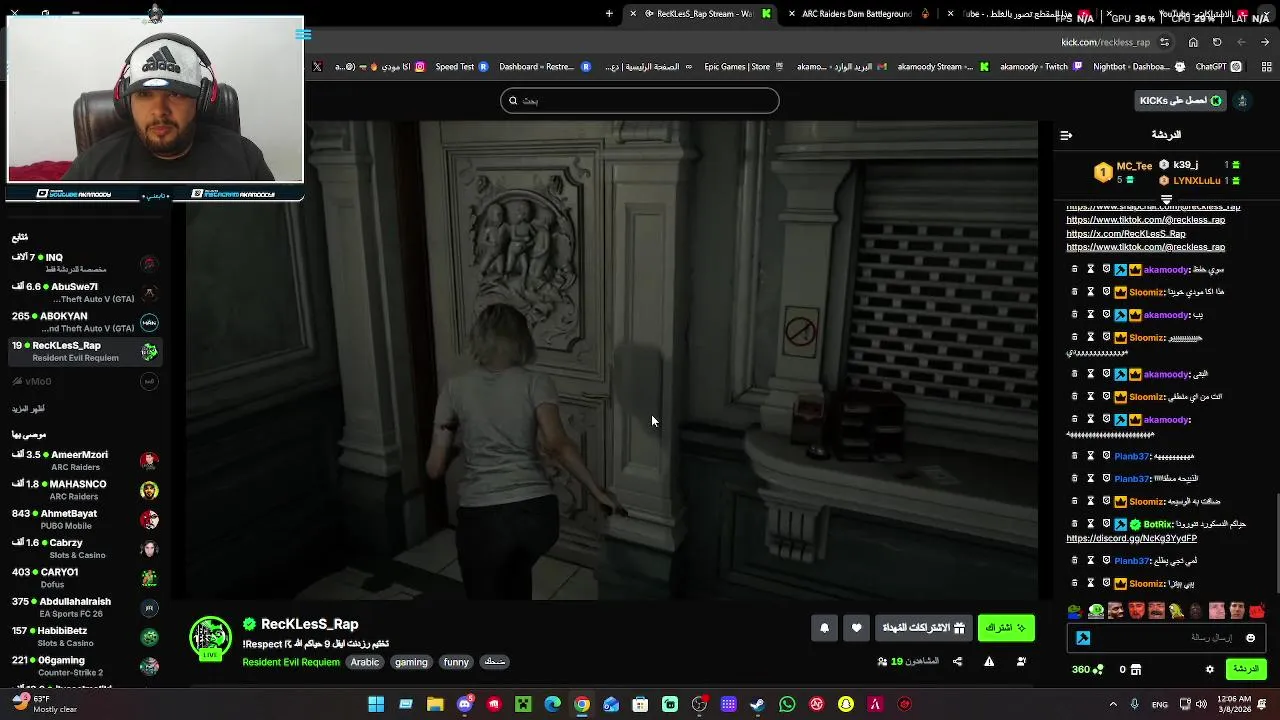Open the recommended MAHASNCO channel

(x=85, y=490)
